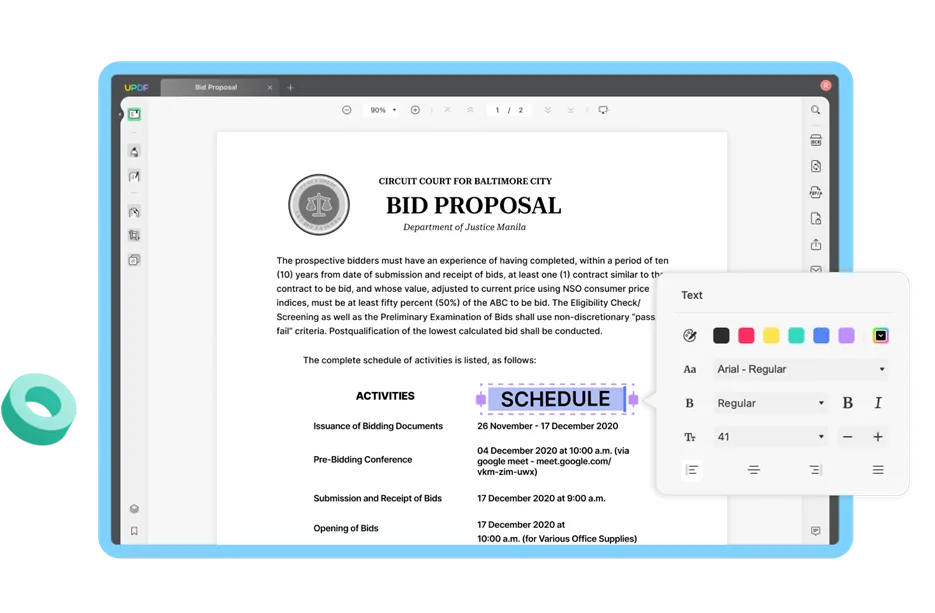Toggle bold formatting in Text panel

[848, 403]
